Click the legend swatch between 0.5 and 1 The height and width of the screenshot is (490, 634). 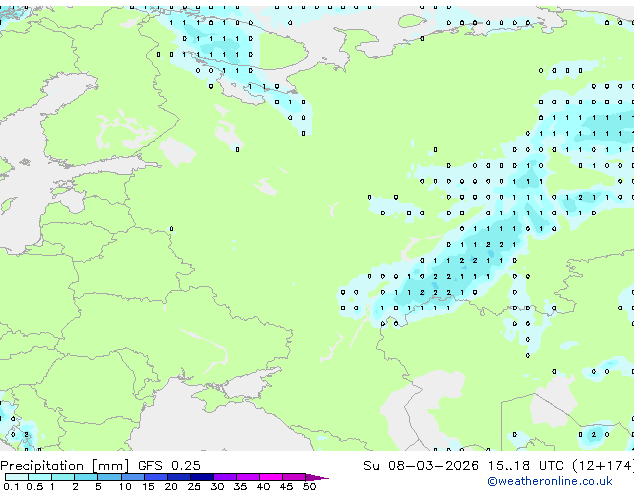40,477
